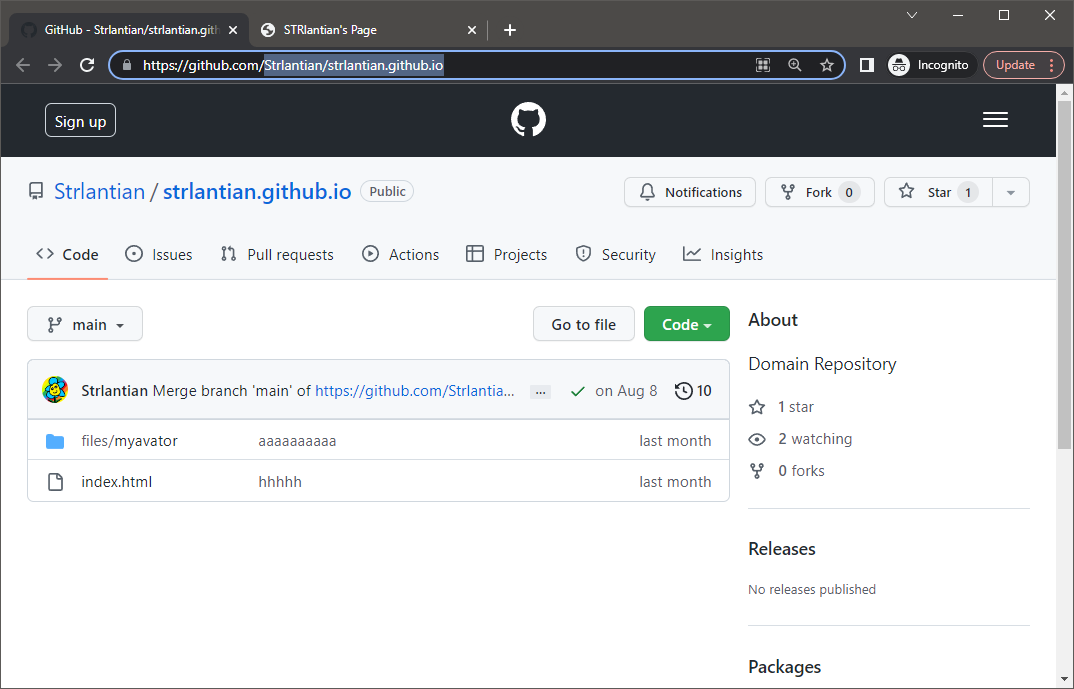The image size is (1074, 689).
Task: Close the GitHub Strlantian tab
Action: coord(233,30)
